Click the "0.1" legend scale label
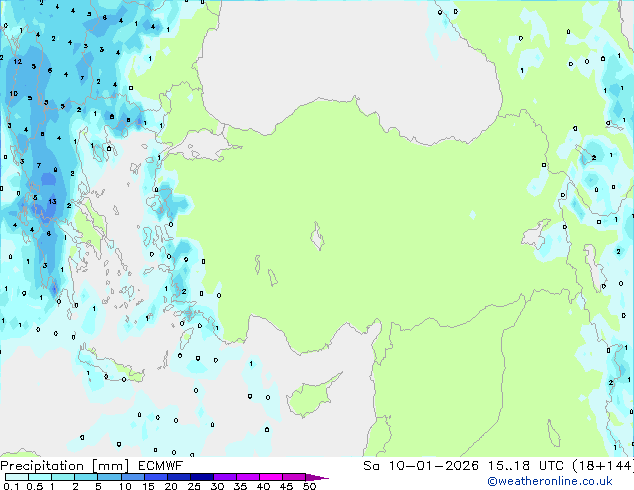 [x=11, y=486]
